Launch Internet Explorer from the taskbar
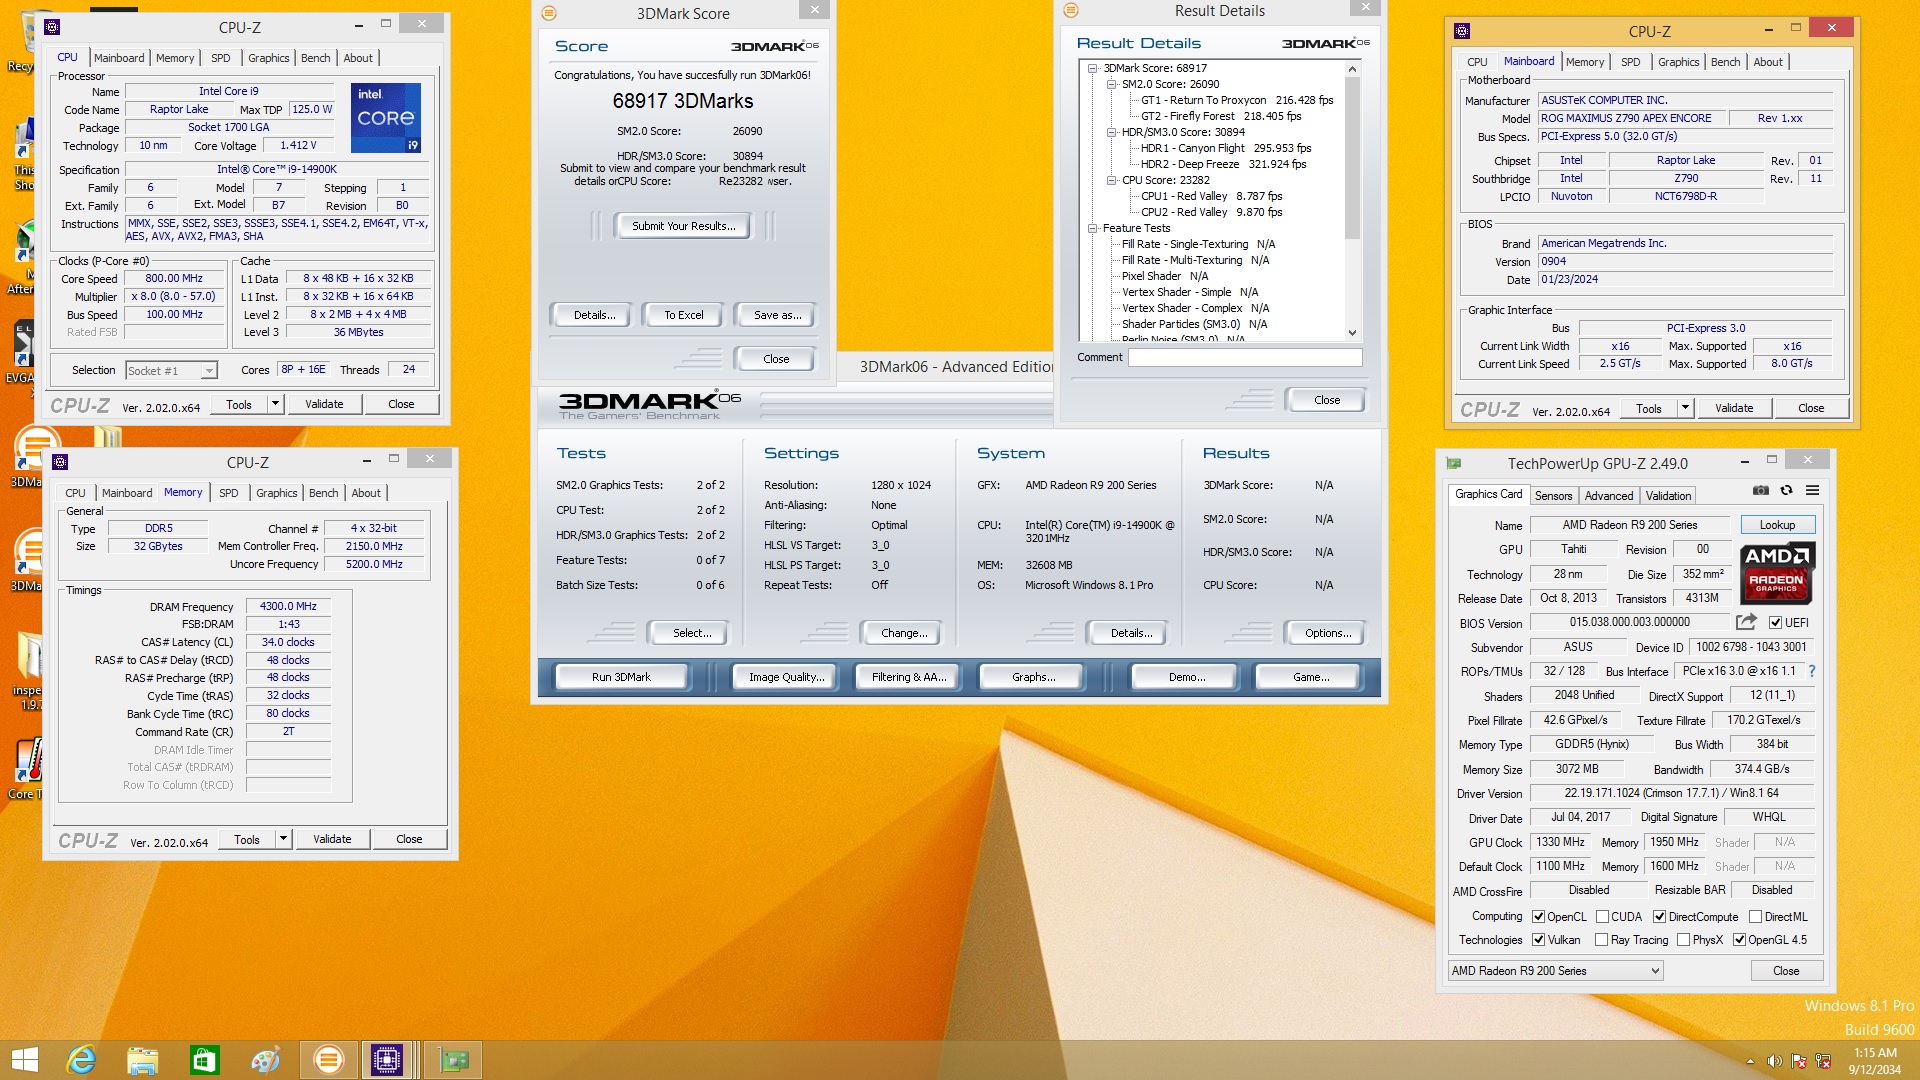The width and height of the screenshot is (1920, 1080). (81, 1060)
